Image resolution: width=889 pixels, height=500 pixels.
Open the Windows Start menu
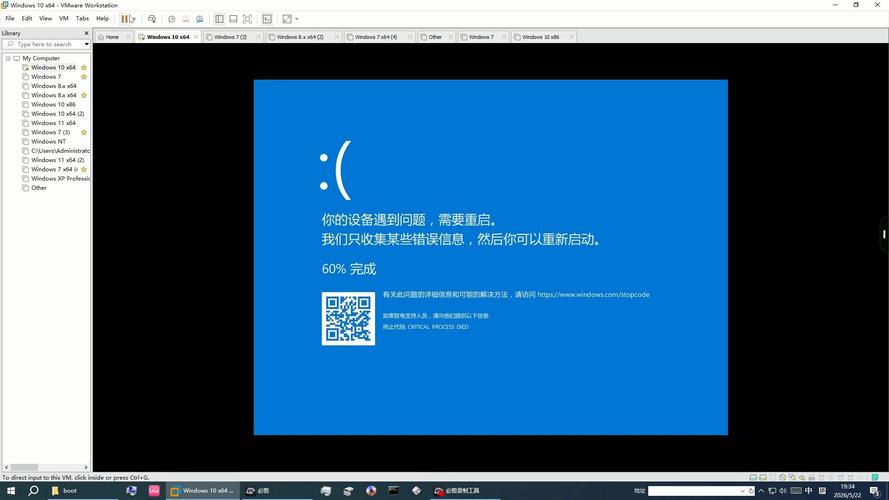(x=11, y=491)
